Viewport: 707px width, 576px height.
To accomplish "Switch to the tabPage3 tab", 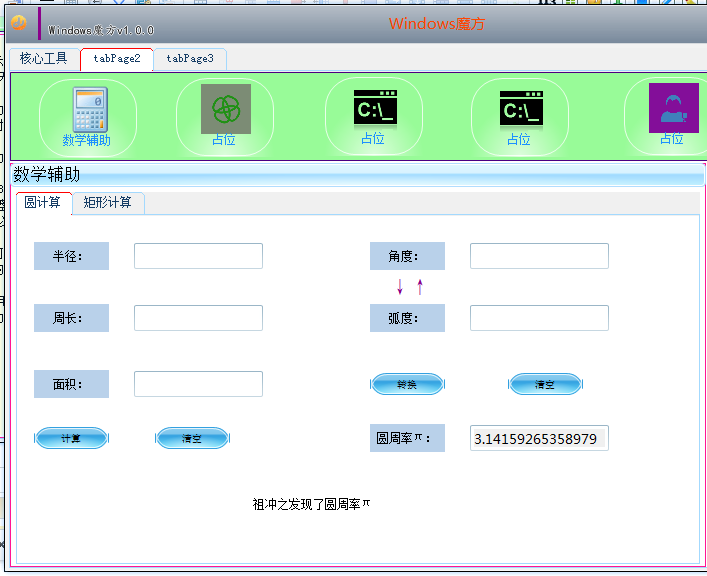I will (190, 59).
